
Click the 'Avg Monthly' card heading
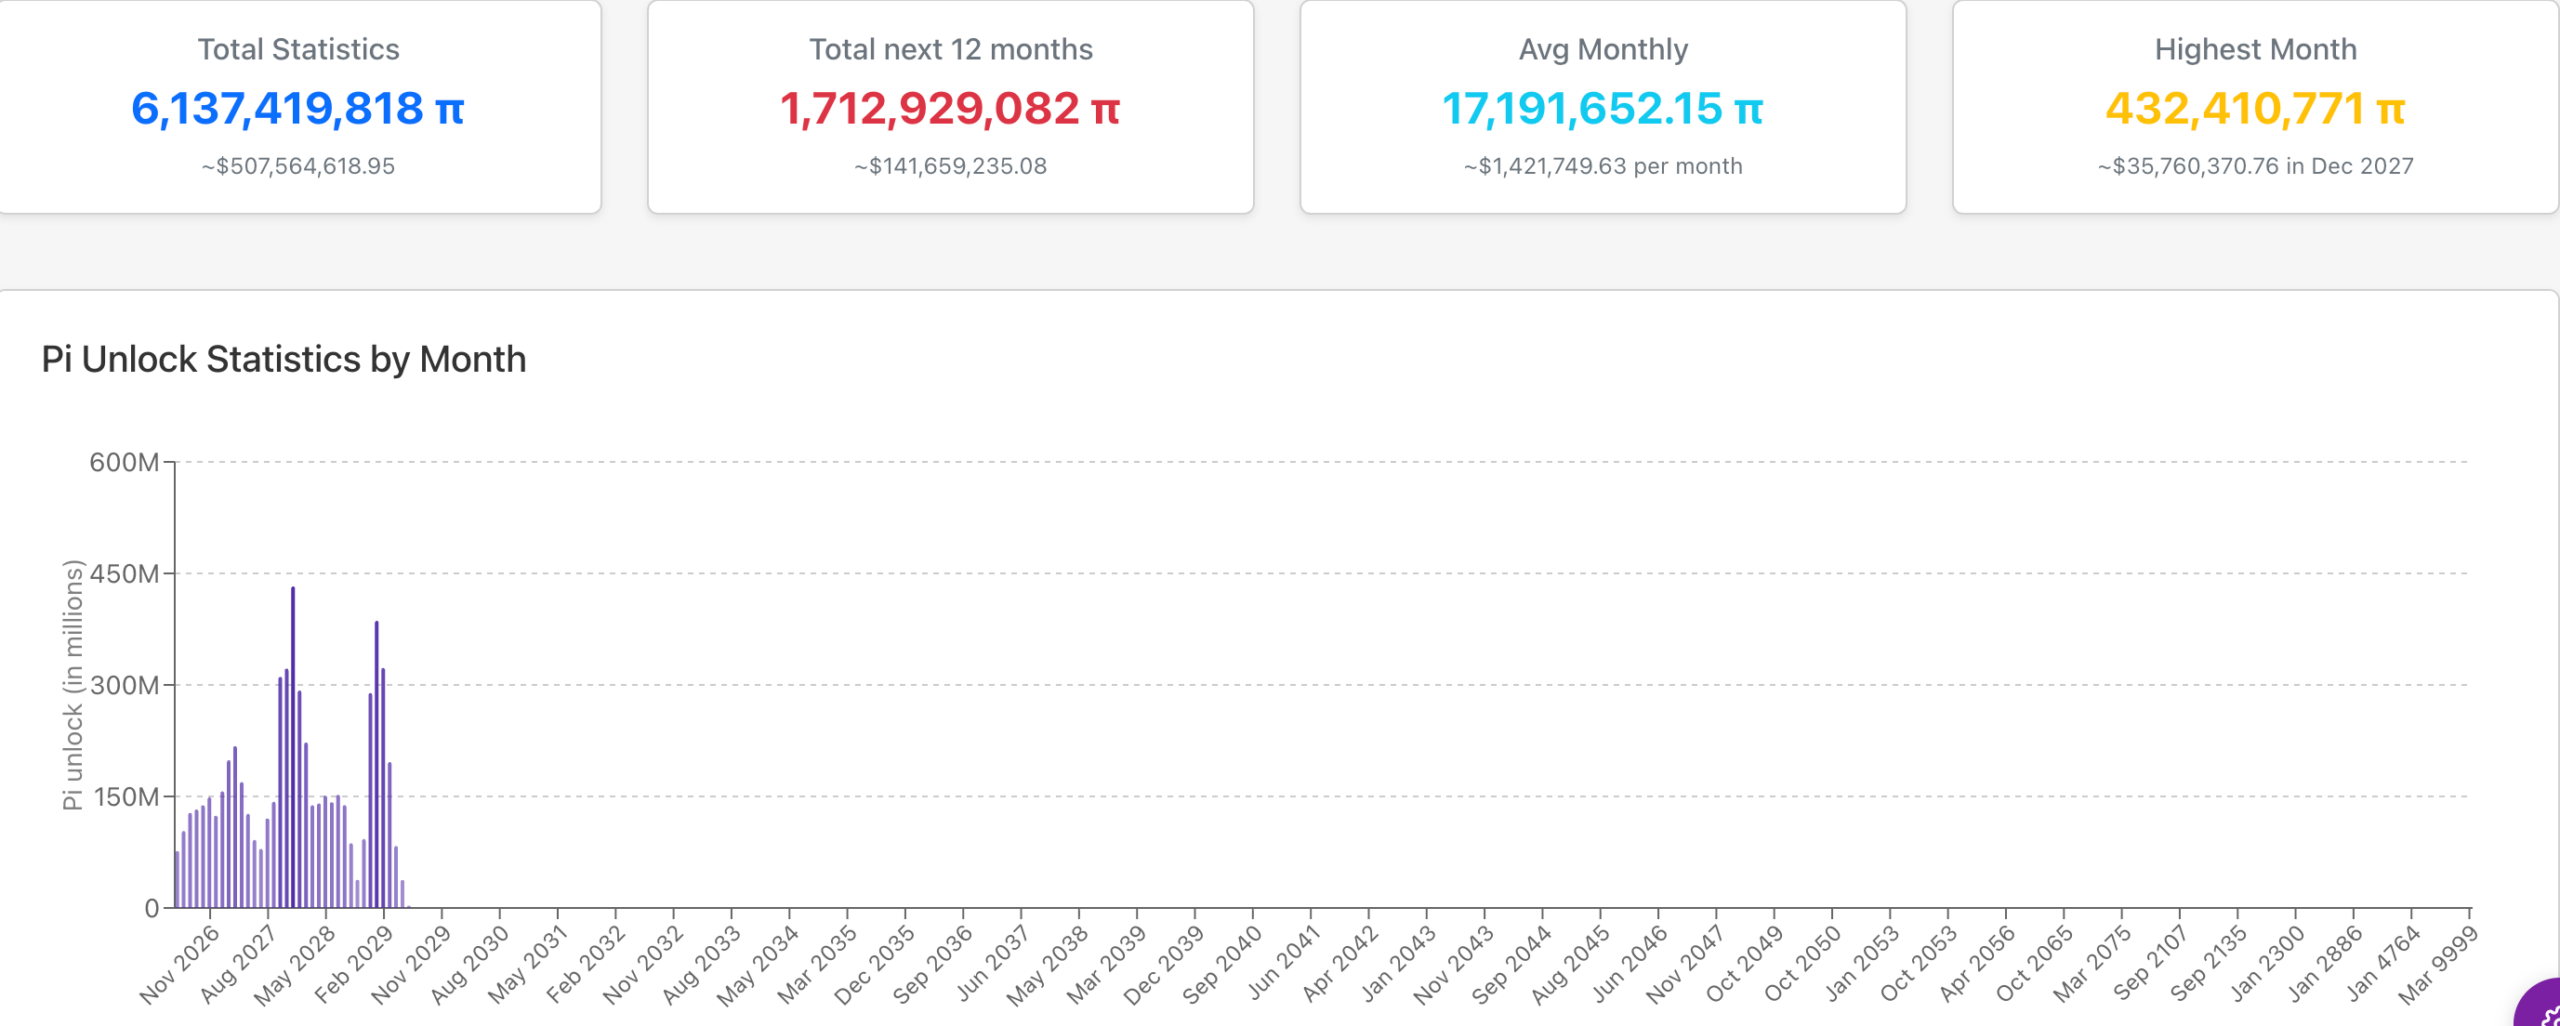(1603, 49)
